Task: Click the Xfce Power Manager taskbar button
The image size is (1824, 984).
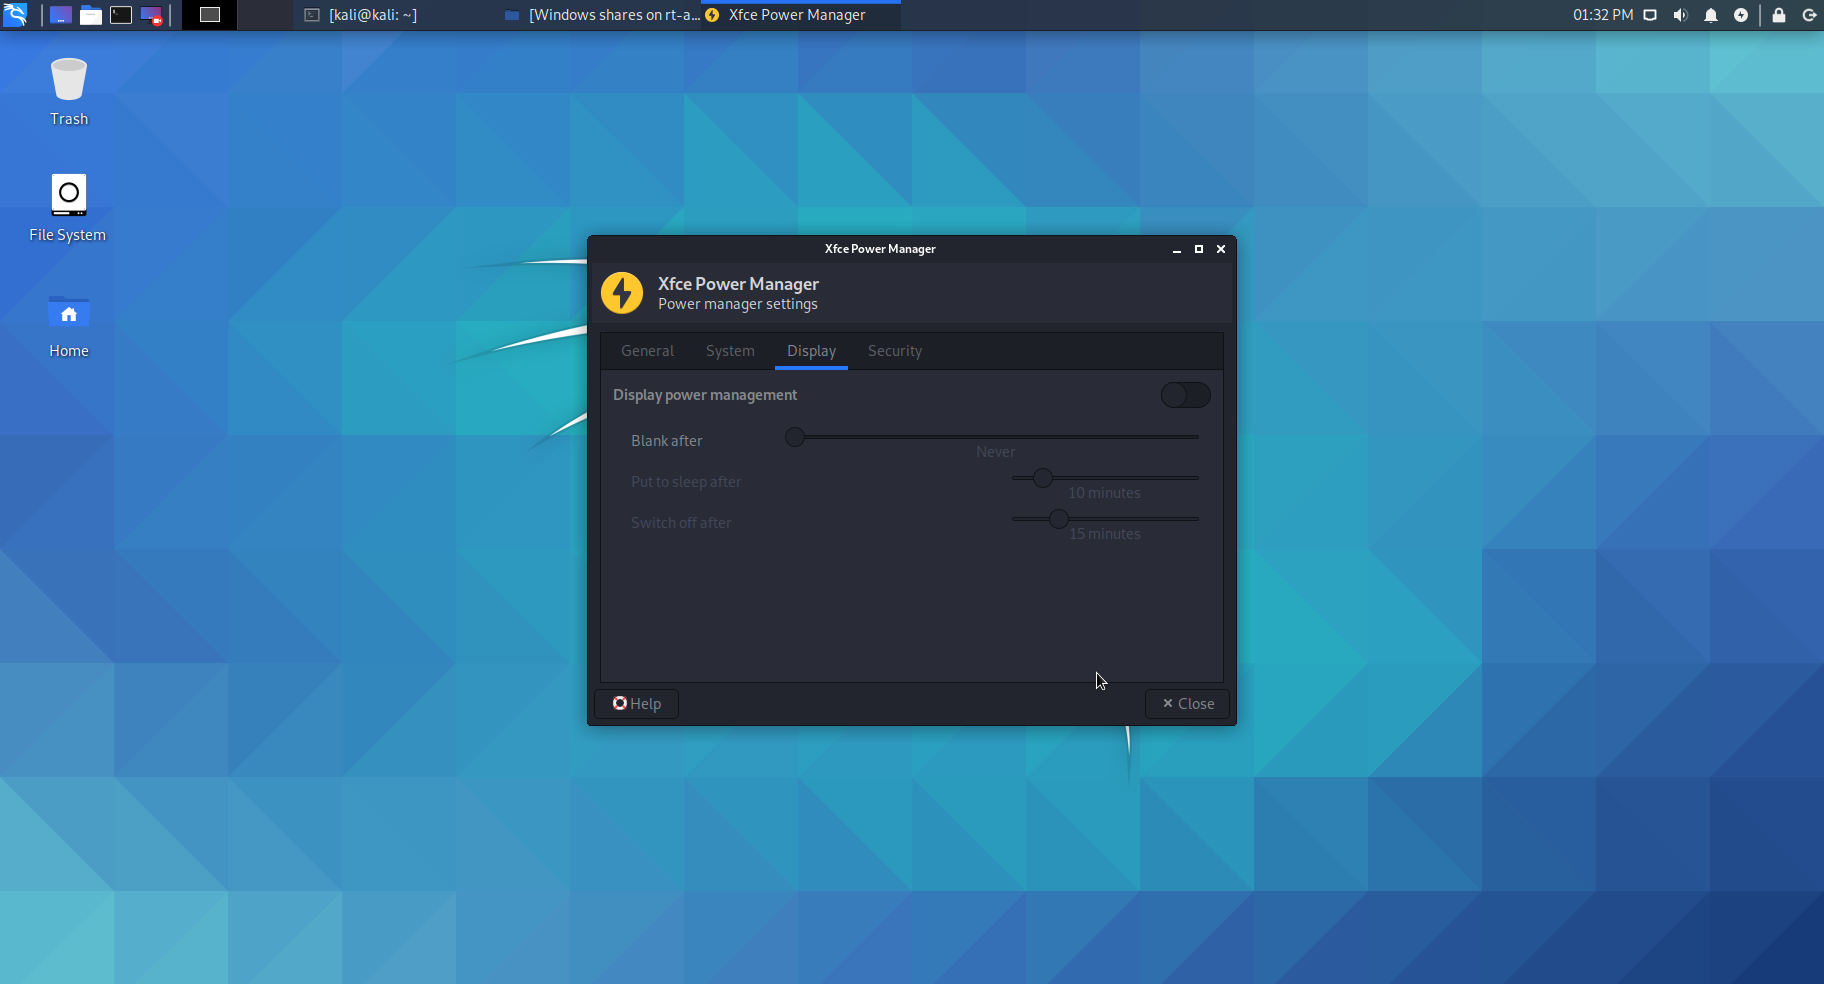Action: (x=800, y=15)
